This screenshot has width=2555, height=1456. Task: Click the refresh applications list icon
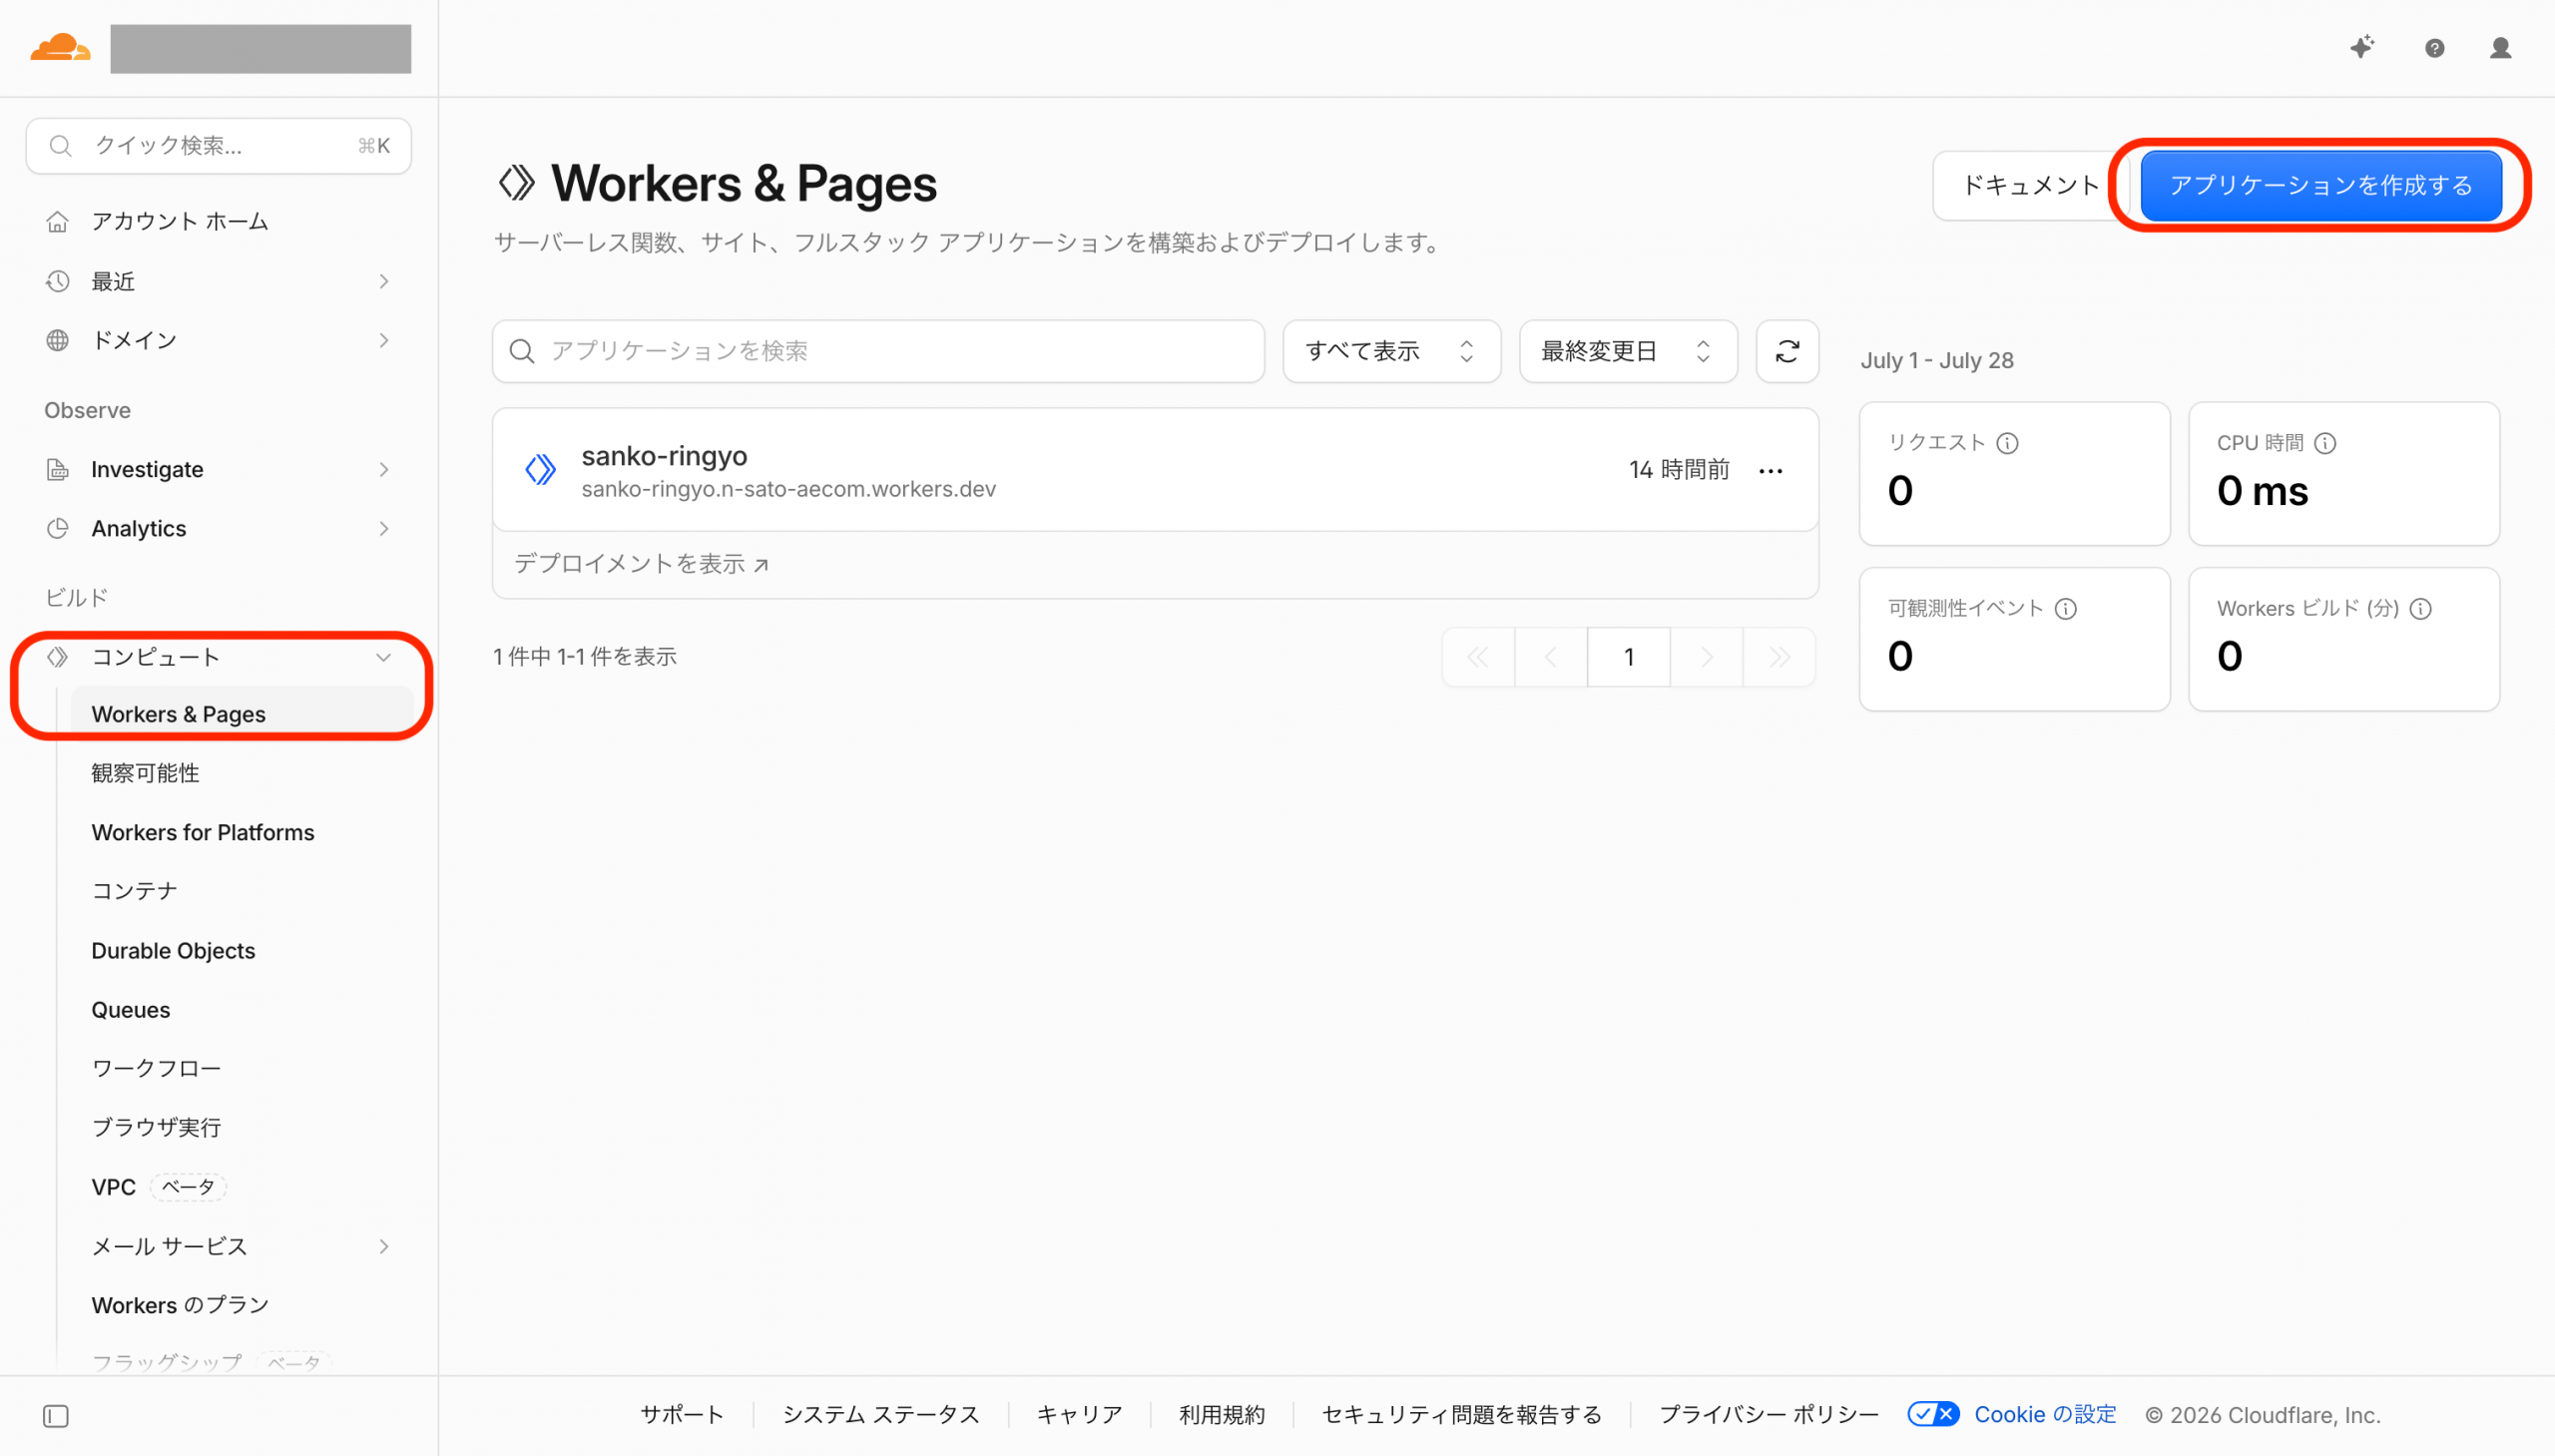[1787, 351]
